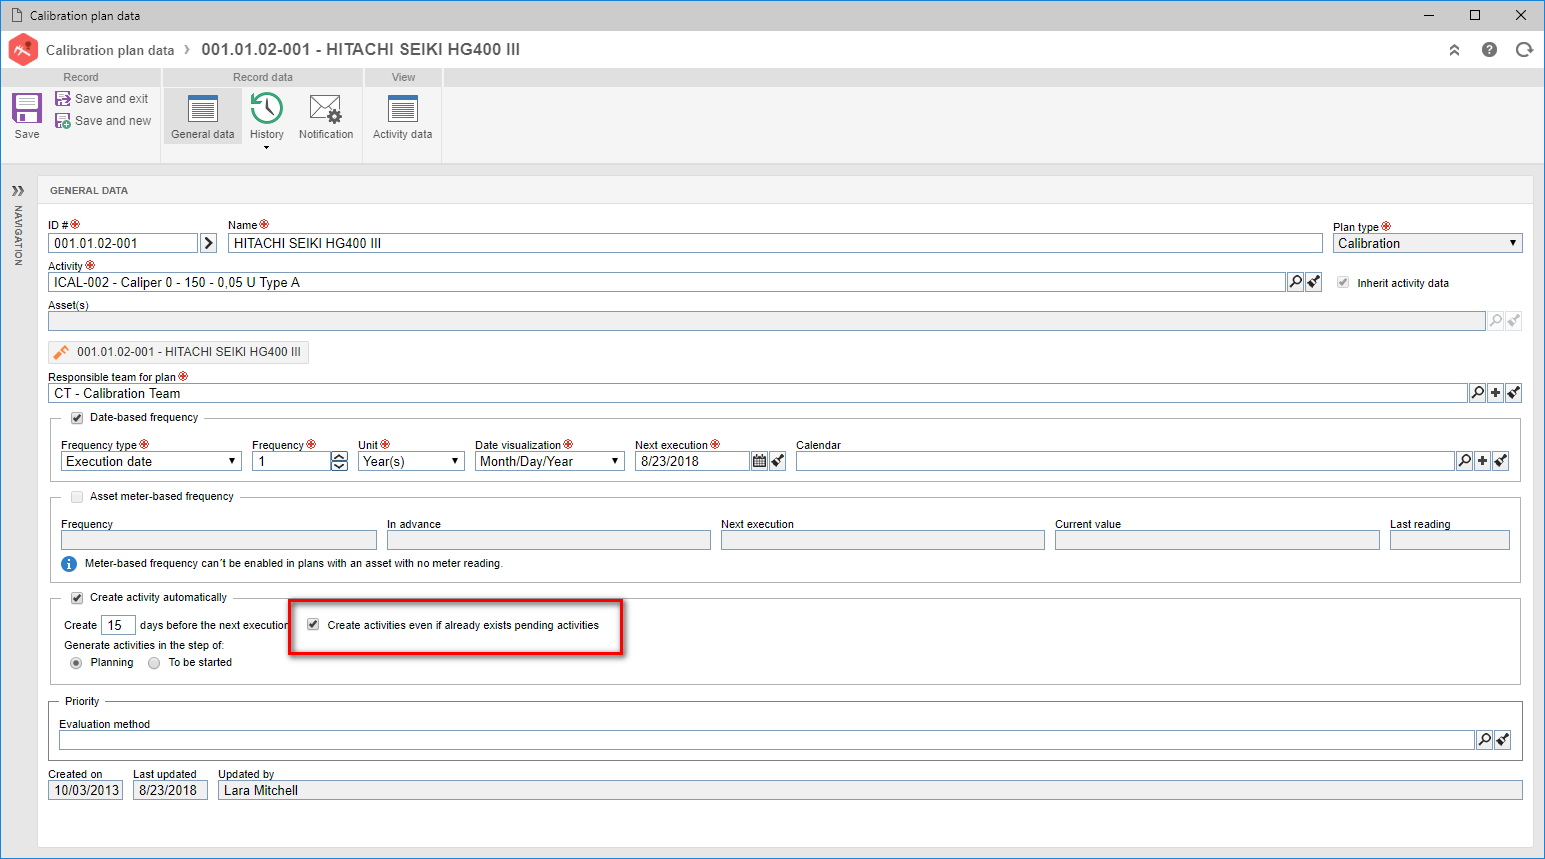
Task: Click Save and exit
Action: point(101,99)
